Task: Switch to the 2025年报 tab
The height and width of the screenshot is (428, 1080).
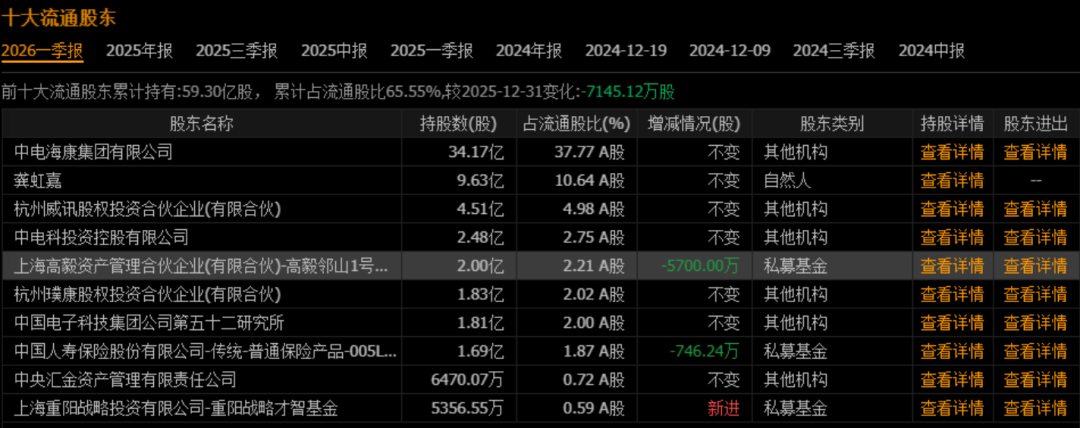Action: [x=140, y=50]
